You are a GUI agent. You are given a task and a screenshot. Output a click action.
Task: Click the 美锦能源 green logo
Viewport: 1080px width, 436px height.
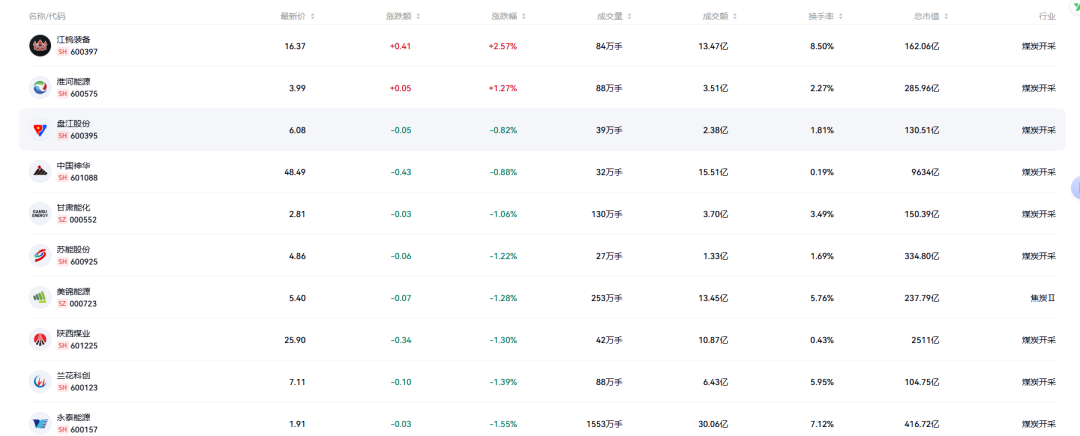40,298
